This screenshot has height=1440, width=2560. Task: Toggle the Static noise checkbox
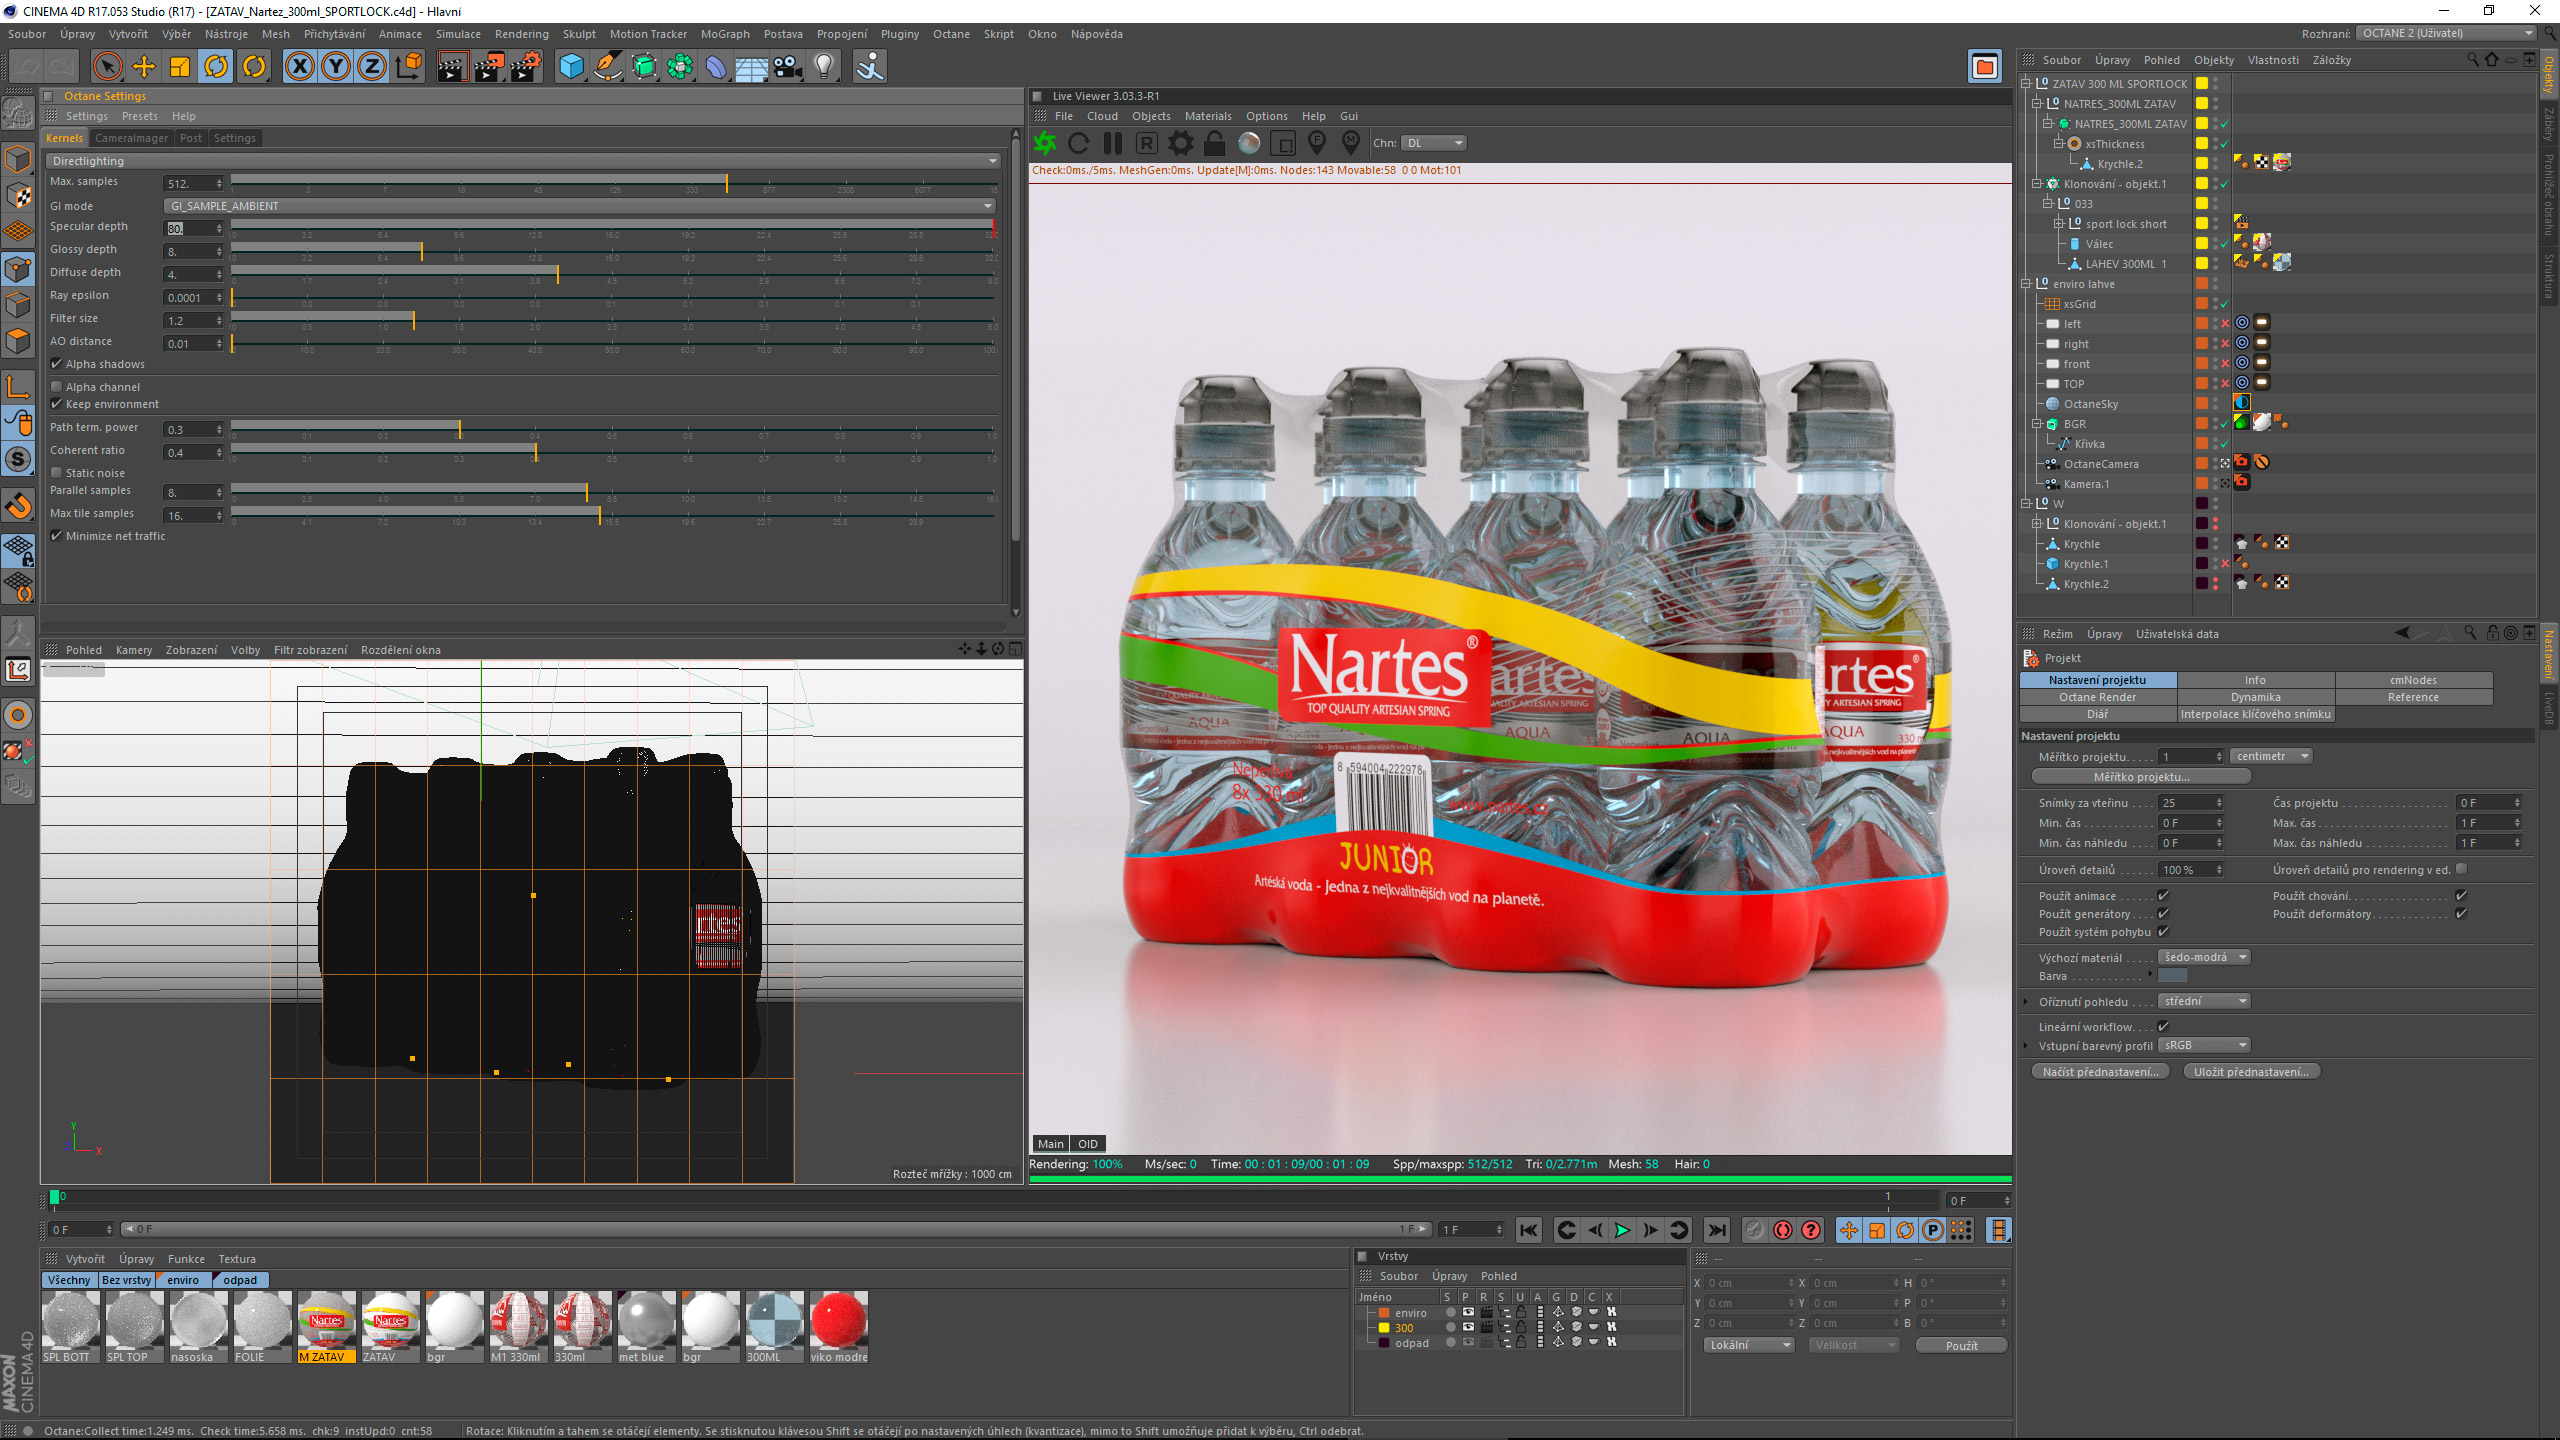58,473
